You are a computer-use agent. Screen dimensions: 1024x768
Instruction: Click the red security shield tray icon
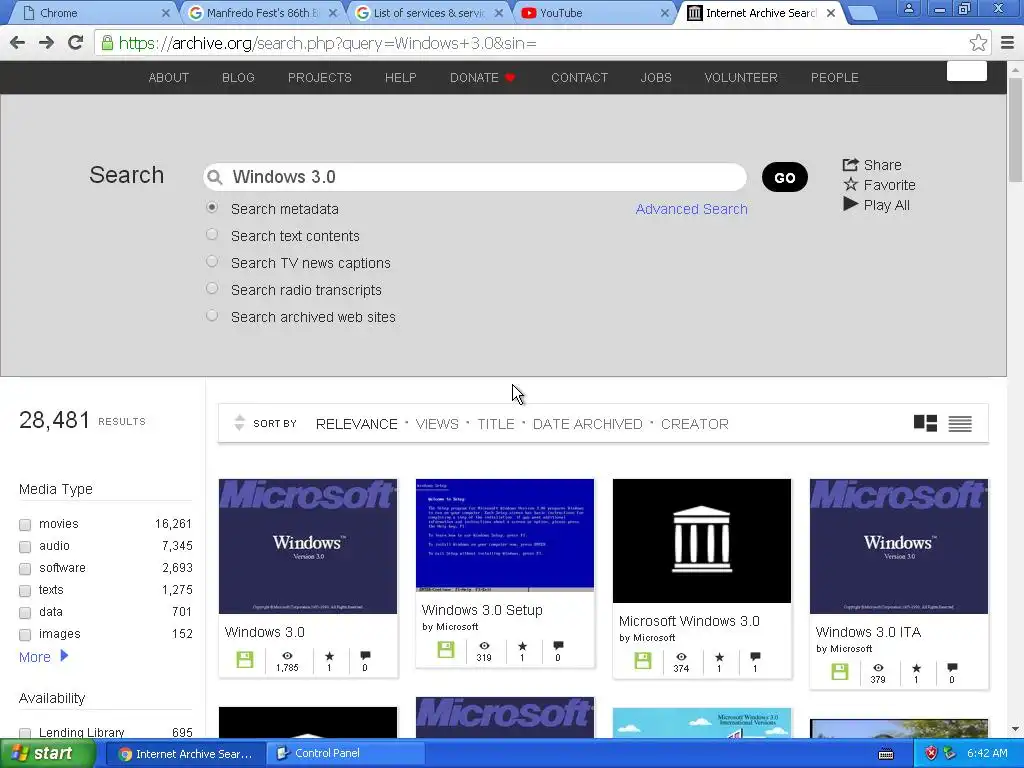point(931,753)
